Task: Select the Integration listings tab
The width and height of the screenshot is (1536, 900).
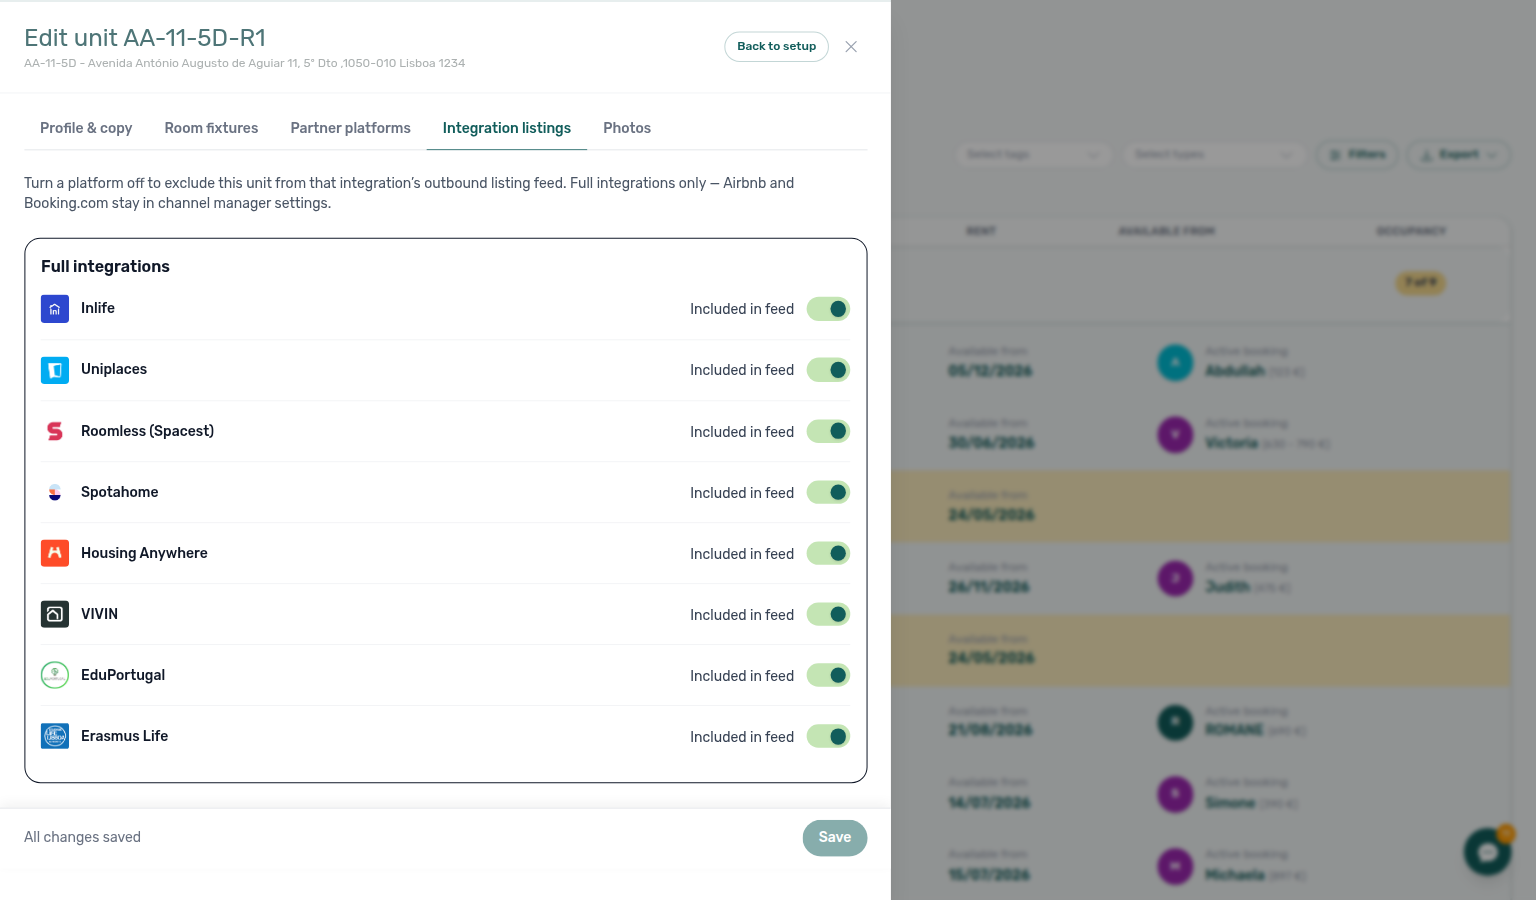Action: [507, 128]
